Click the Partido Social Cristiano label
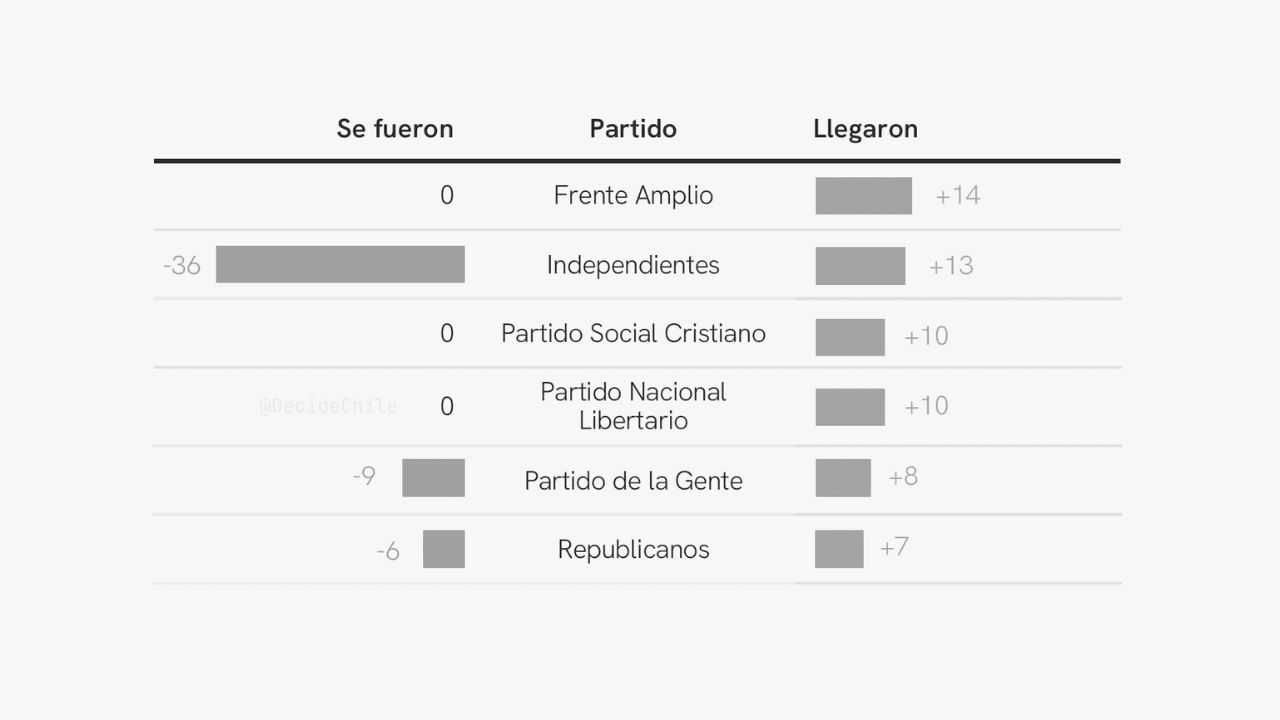The height and width of the screenshot is (720, 1280). [x=633, y=333]
